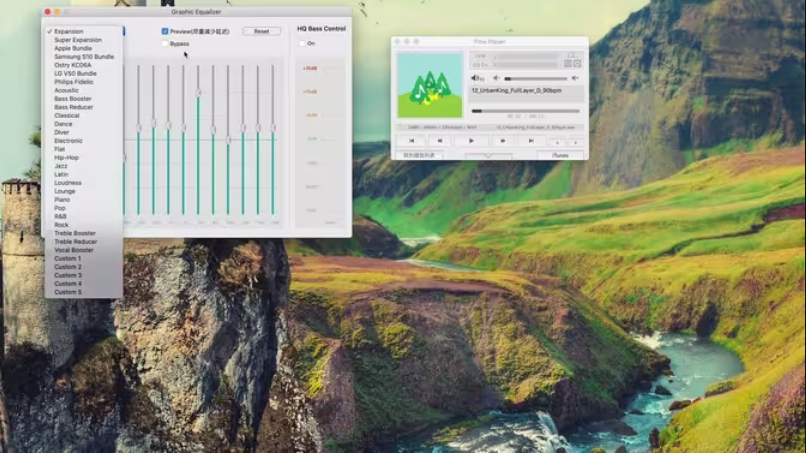Image resolution: width=806 pixels, height=453 pixels.
Task: Select Samsung S10 Bundle preset
Action: [x=84, y=57]
